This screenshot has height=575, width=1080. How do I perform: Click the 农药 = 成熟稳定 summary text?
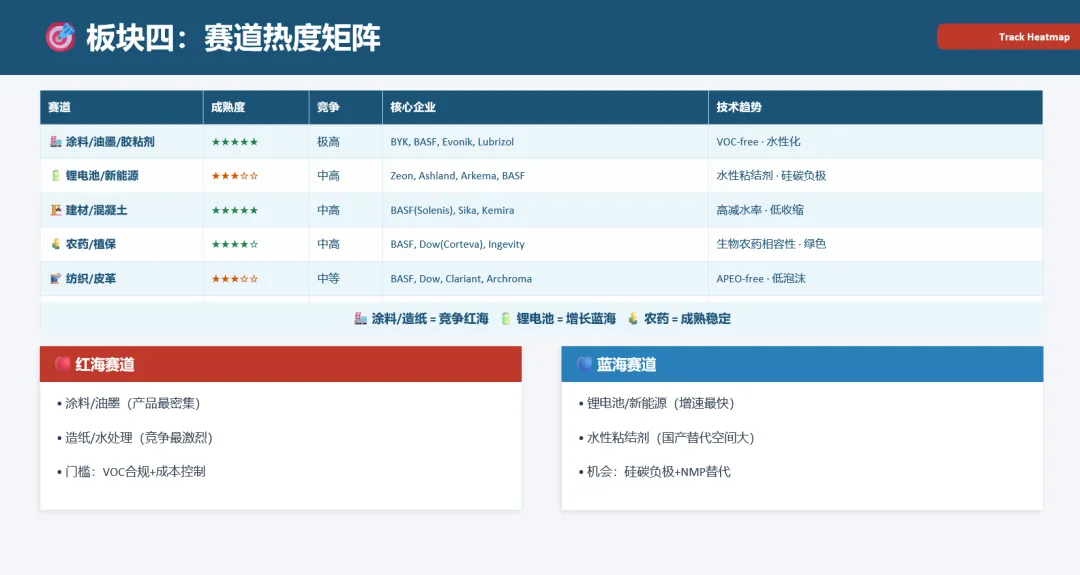pyautogui.click(x=687, y=318)
